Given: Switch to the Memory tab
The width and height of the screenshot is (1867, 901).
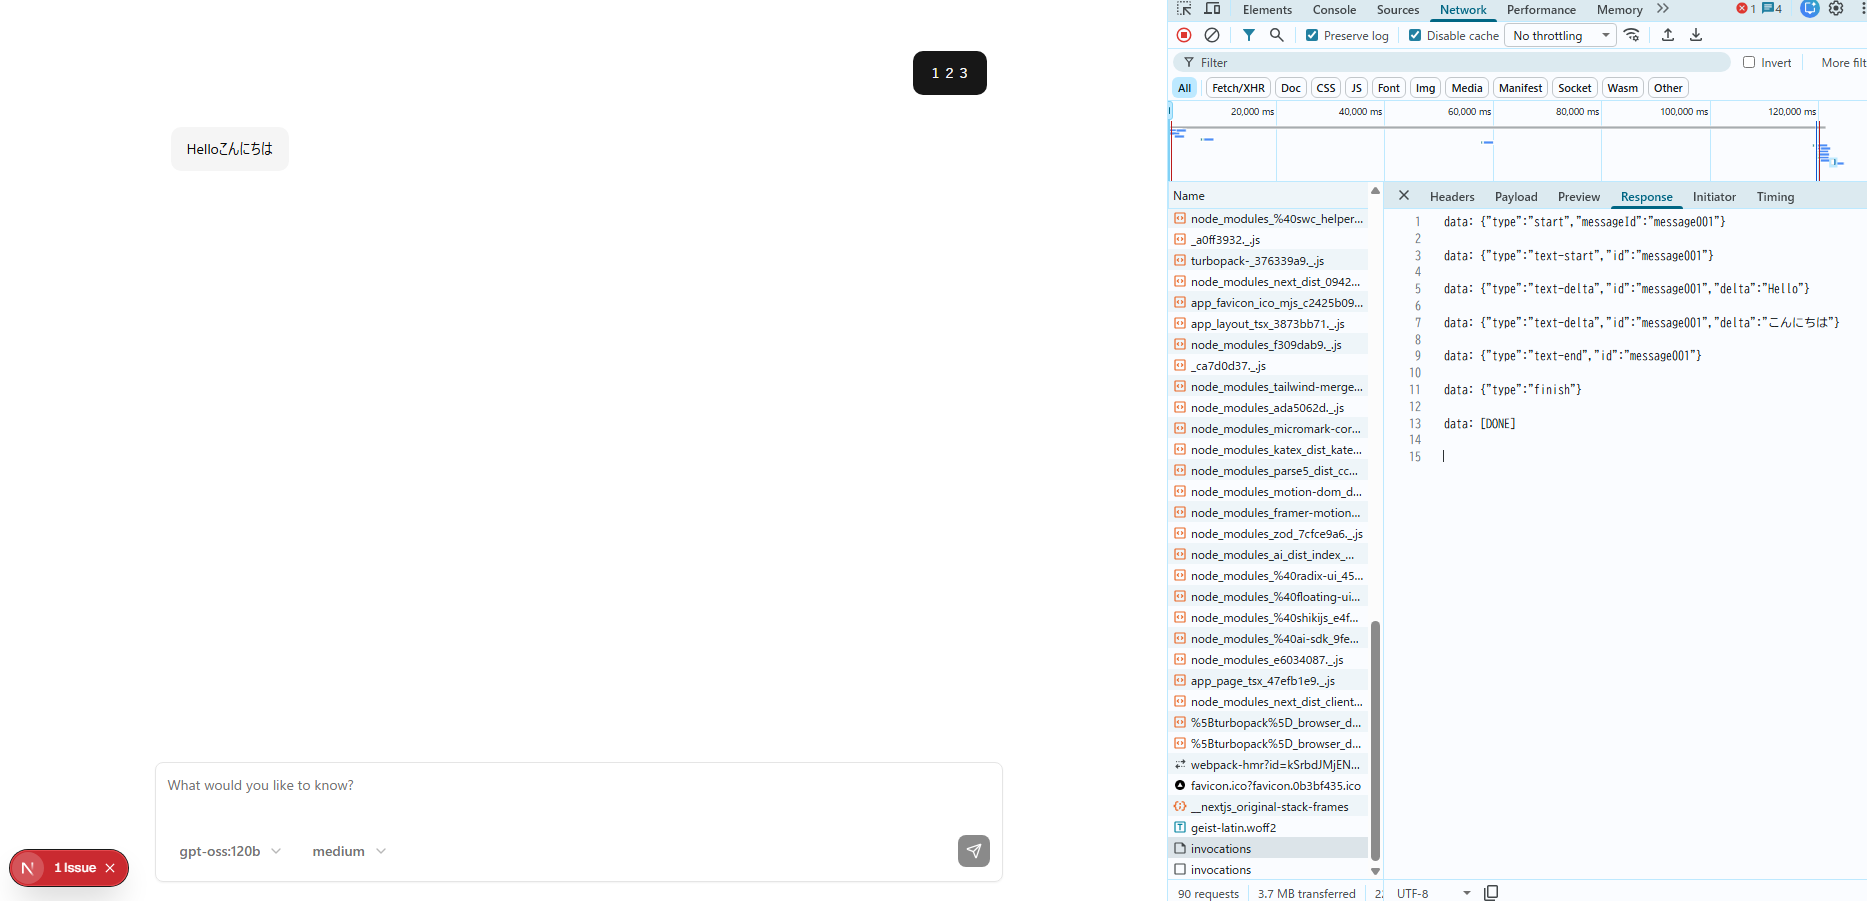Looking at the screenshot, I should (x=1619, y=9).
